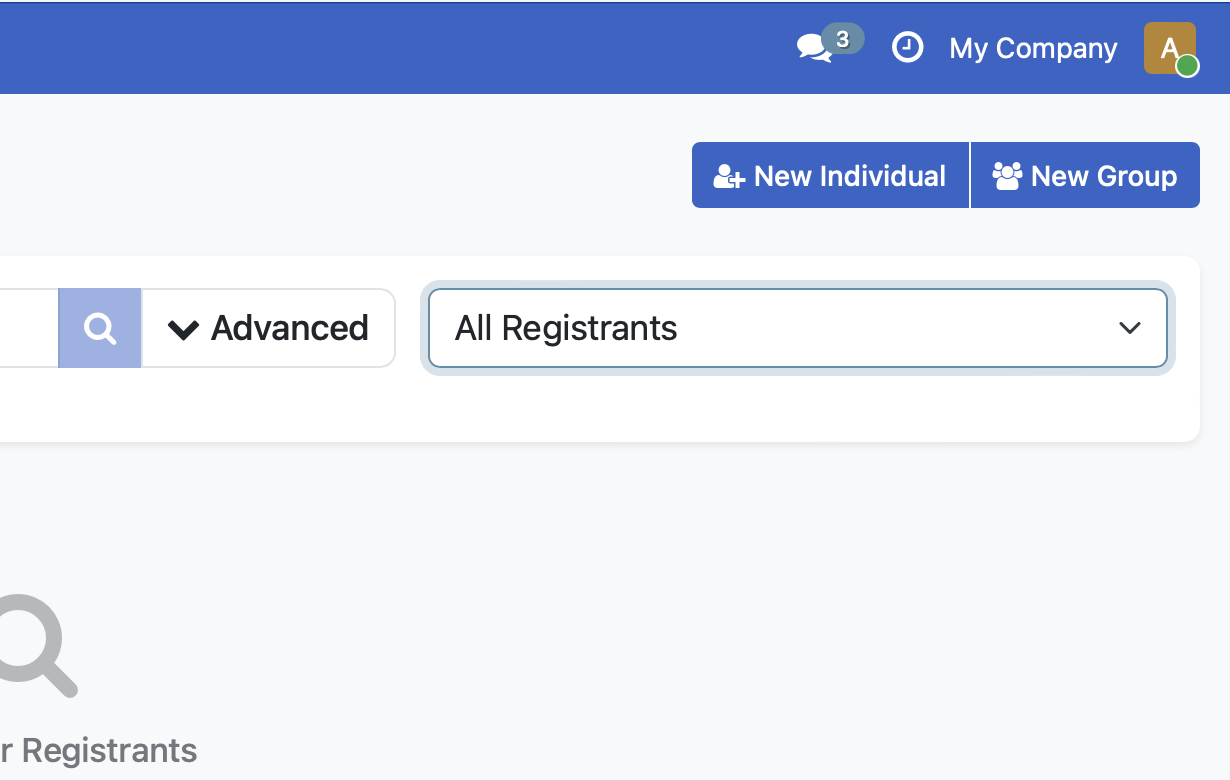This screenshot has height=780, width=1230.
Task: Create a group using New Group
Action: (x=1085, y=175)
